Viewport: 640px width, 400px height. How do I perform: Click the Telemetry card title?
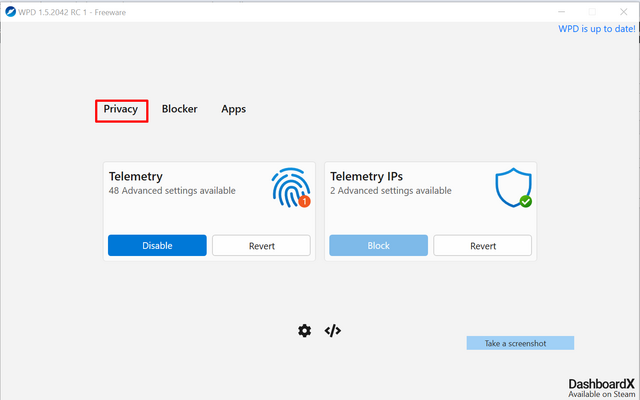[136, 176]
